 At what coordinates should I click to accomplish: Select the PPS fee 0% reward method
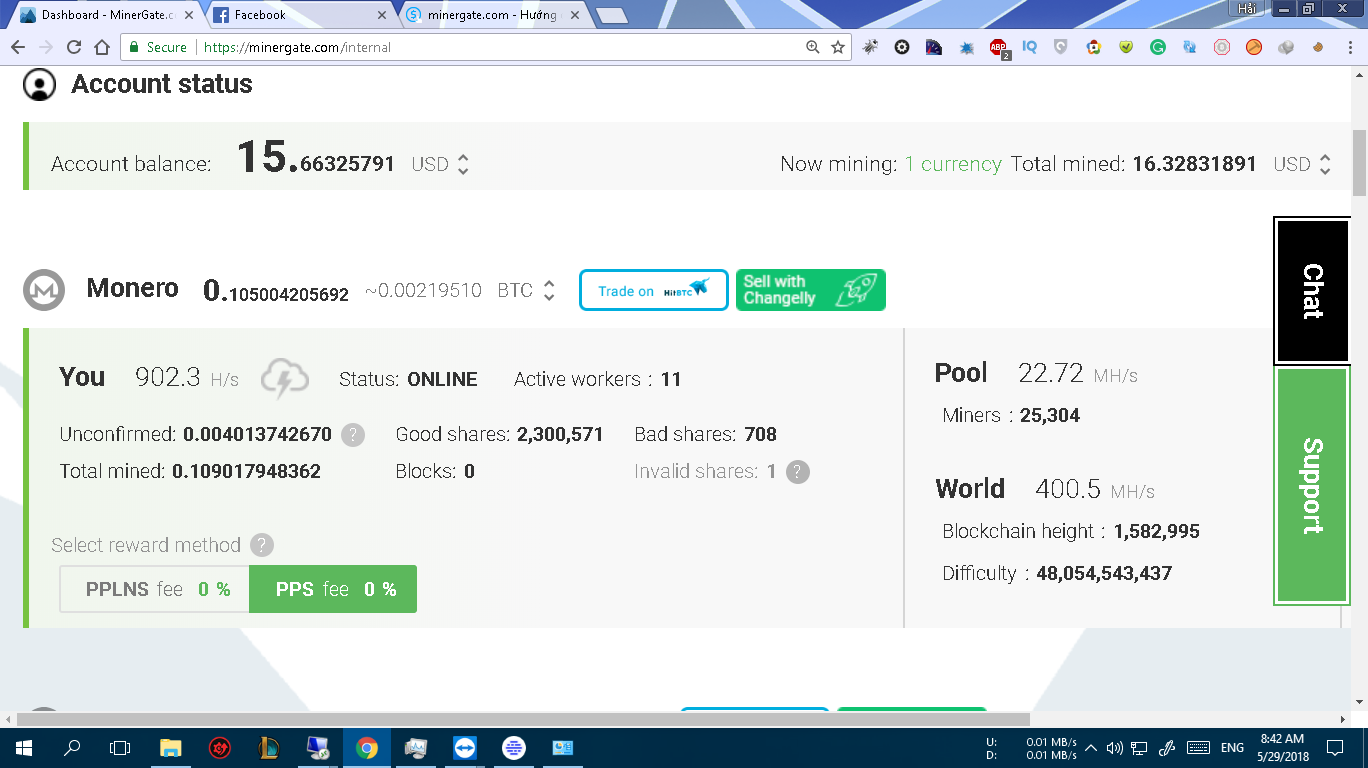click(x=333, y=589)
